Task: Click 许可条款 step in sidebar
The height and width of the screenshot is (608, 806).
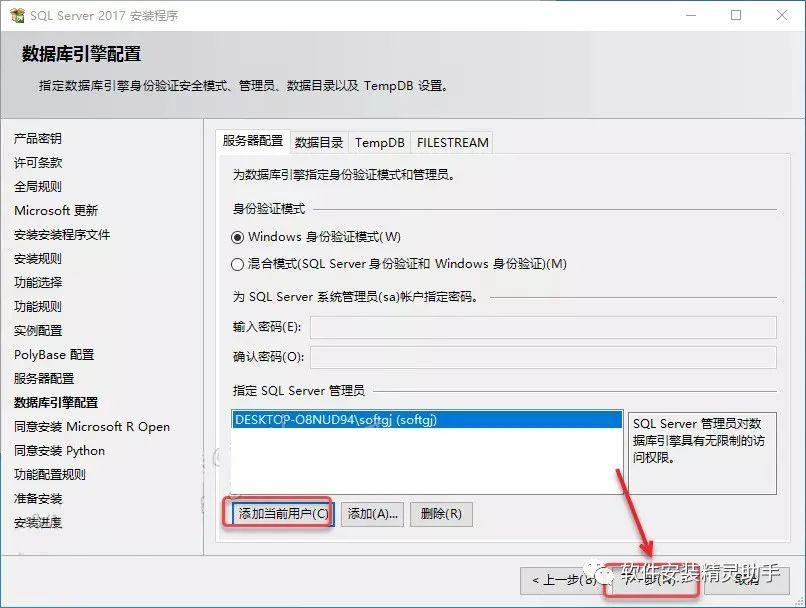Action: (38, 162)
